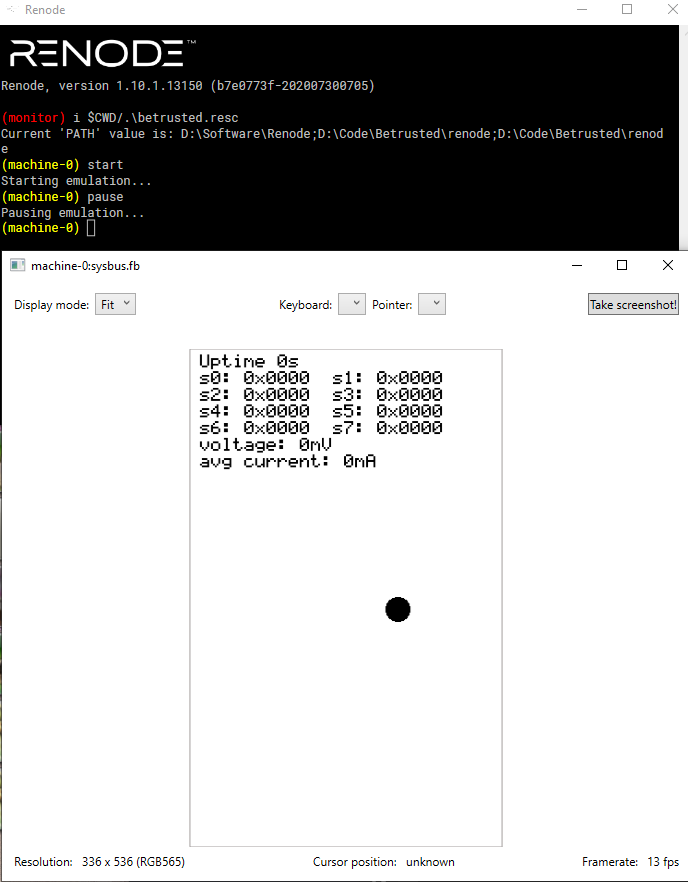Click the Cursor position unknown status
Screen dimensions: 688x882
tap(384, 862)
